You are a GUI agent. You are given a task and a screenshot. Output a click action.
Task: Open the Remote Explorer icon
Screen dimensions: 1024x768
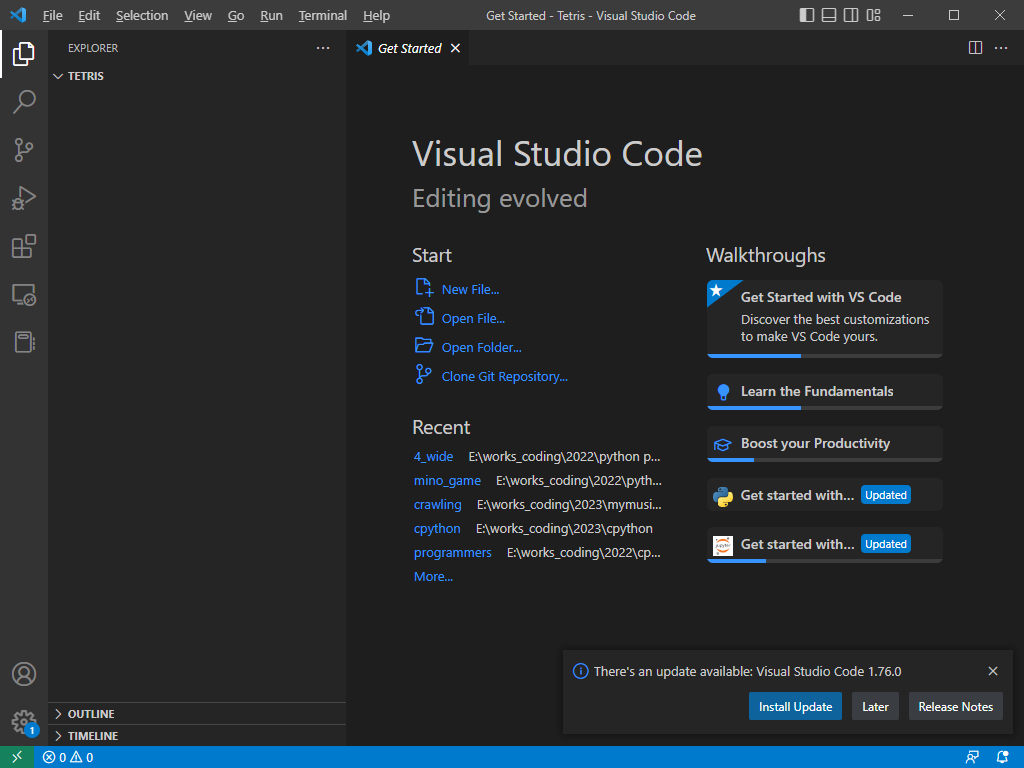[24, 295]
